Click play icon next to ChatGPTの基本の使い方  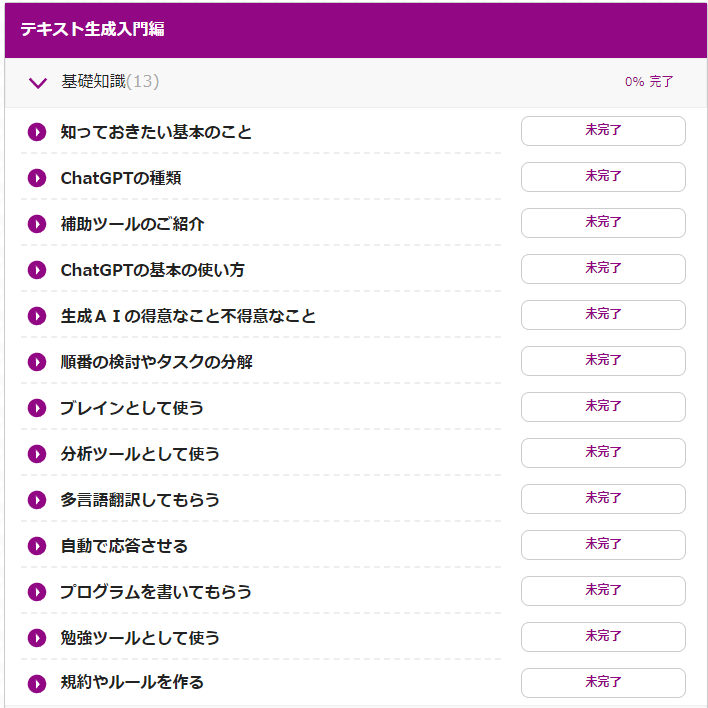(37, 270)
